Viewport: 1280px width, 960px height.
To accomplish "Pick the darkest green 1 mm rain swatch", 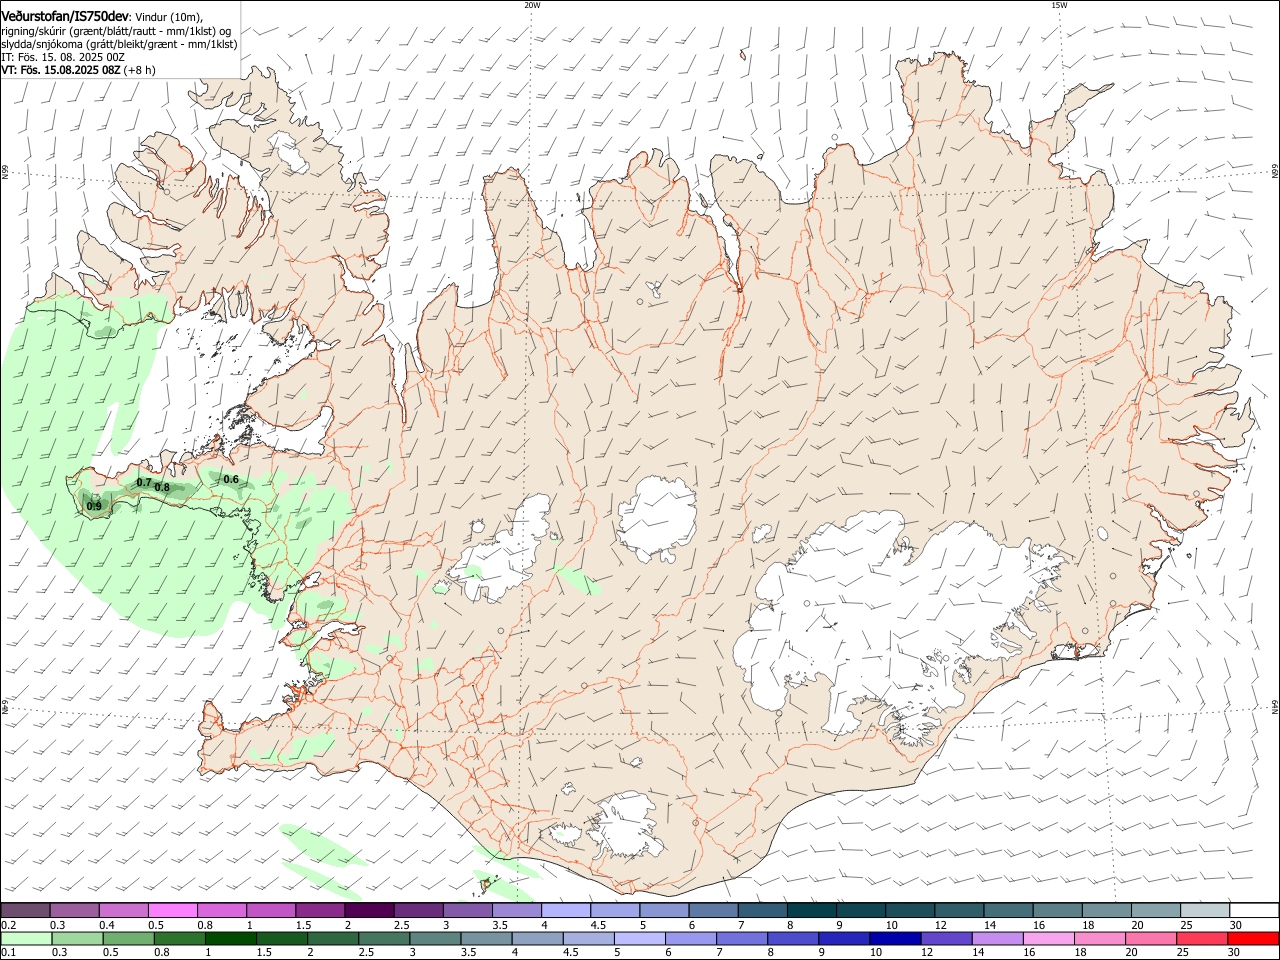I will click(231, 938).
